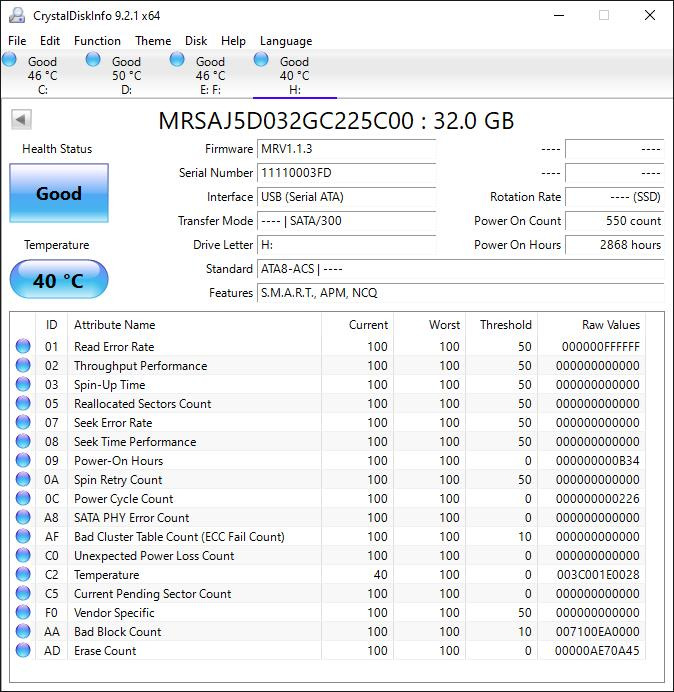Click the blue status orb for drive D:
The image size is (674, 692).
[93, 59]
